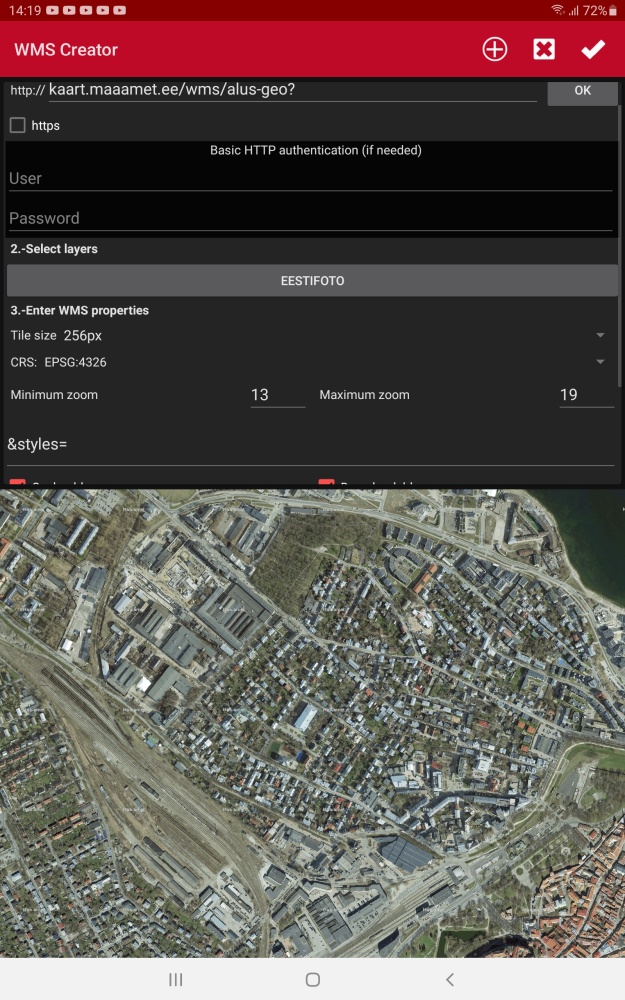625x1000 pixels.
Task: Tap the WMS URL text field
Action: pos(292,90)
